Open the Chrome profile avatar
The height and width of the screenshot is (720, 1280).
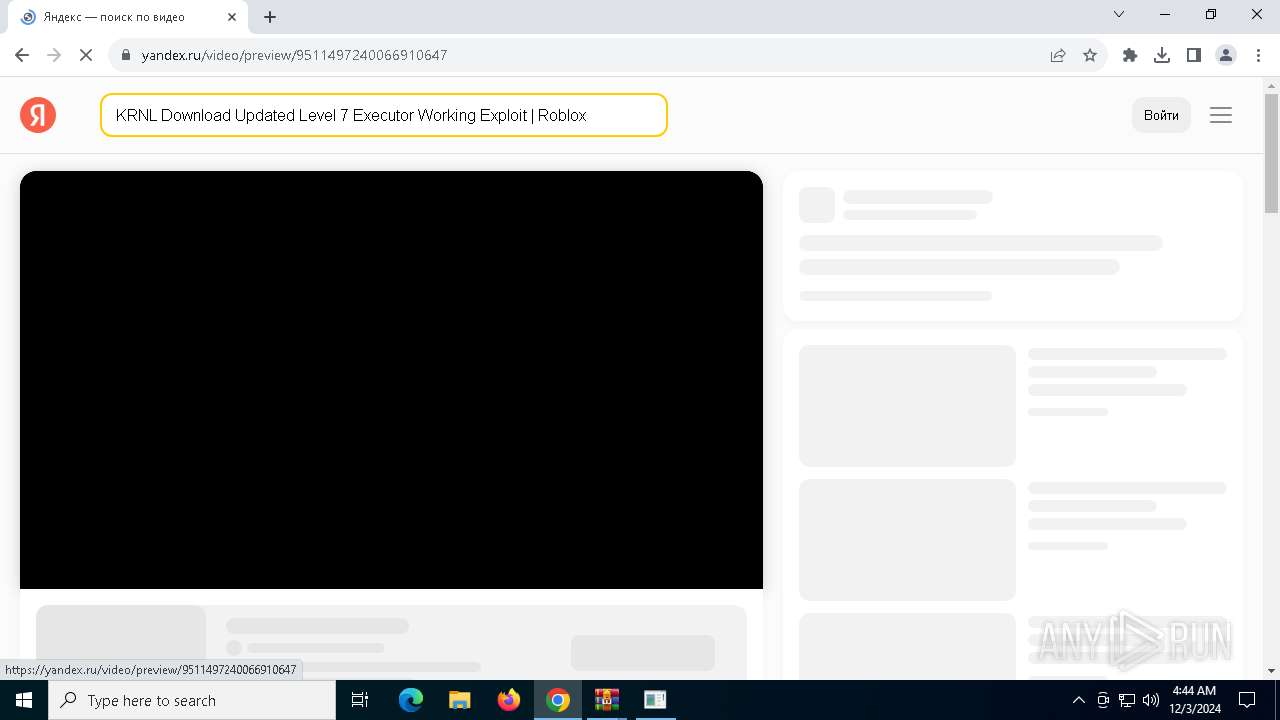[x=1226, y=55]
